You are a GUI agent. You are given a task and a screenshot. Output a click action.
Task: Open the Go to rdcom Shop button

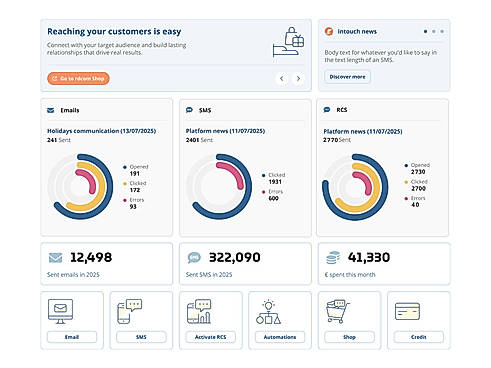coord(78,78)
